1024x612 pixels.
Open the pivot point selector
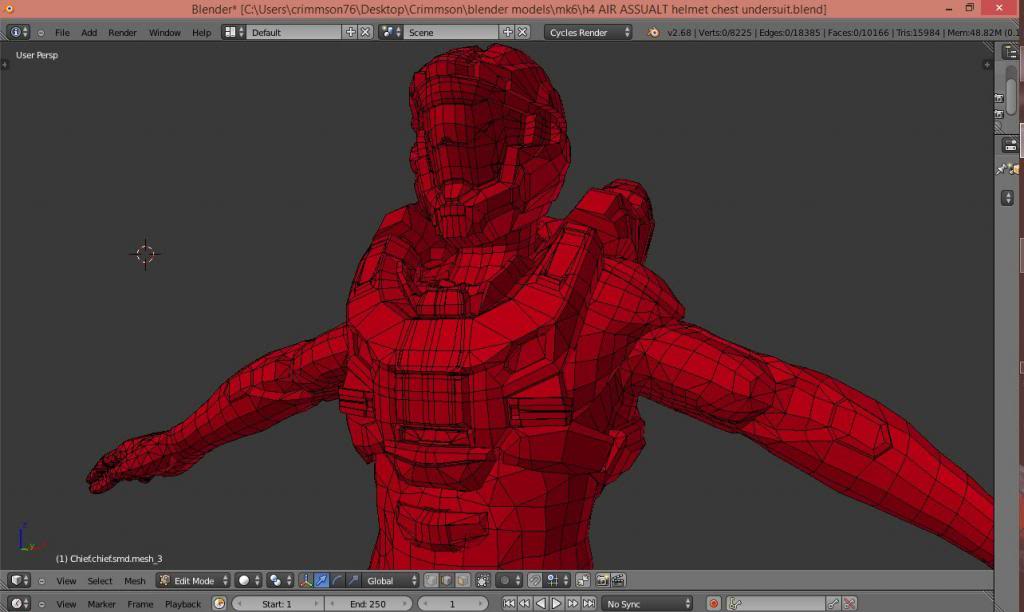(x=280, y=580)
